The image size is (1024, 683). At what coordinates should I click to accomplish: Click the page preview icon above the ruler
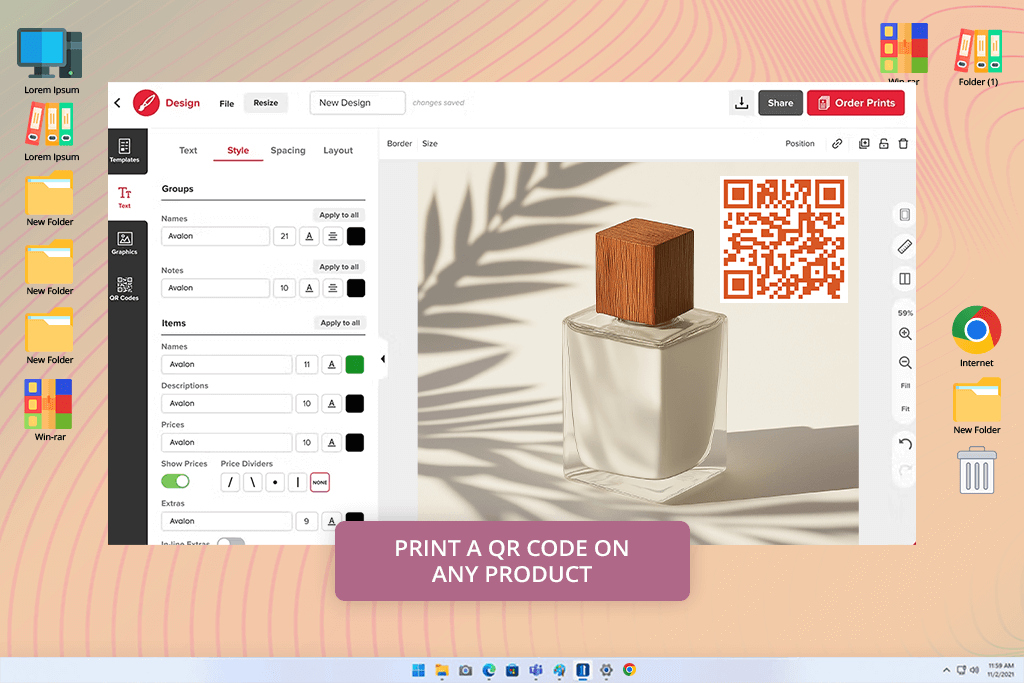[x=904, y=215]
